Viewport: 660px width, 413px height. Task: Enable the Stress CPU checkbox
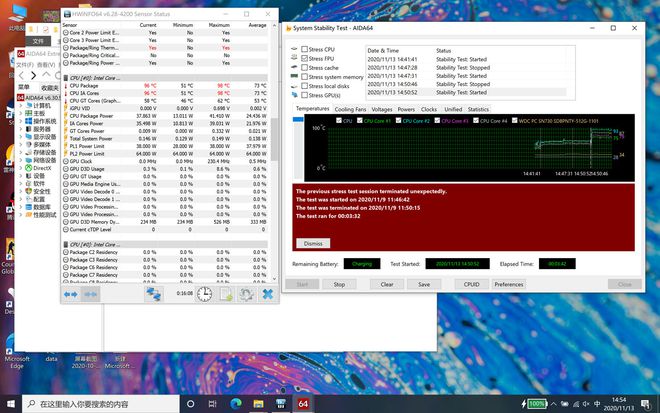[x=304, y=49]
